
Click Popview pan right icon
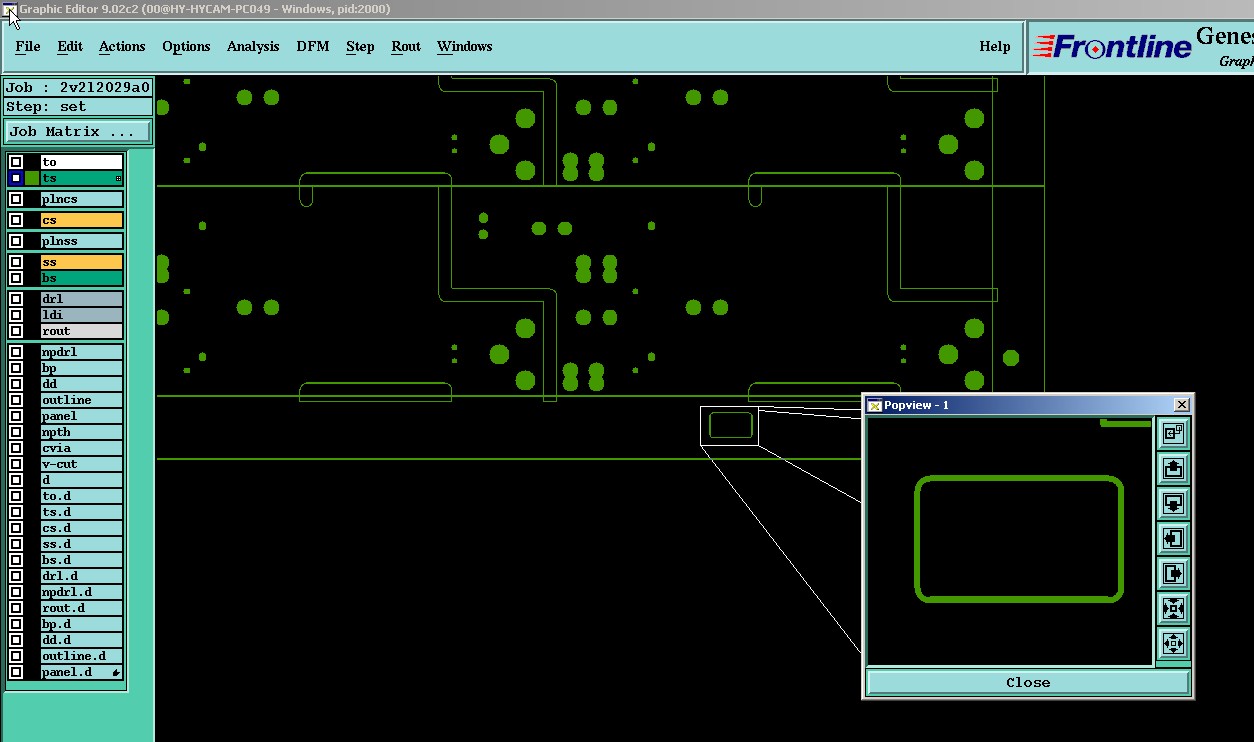pos(1173,573)
